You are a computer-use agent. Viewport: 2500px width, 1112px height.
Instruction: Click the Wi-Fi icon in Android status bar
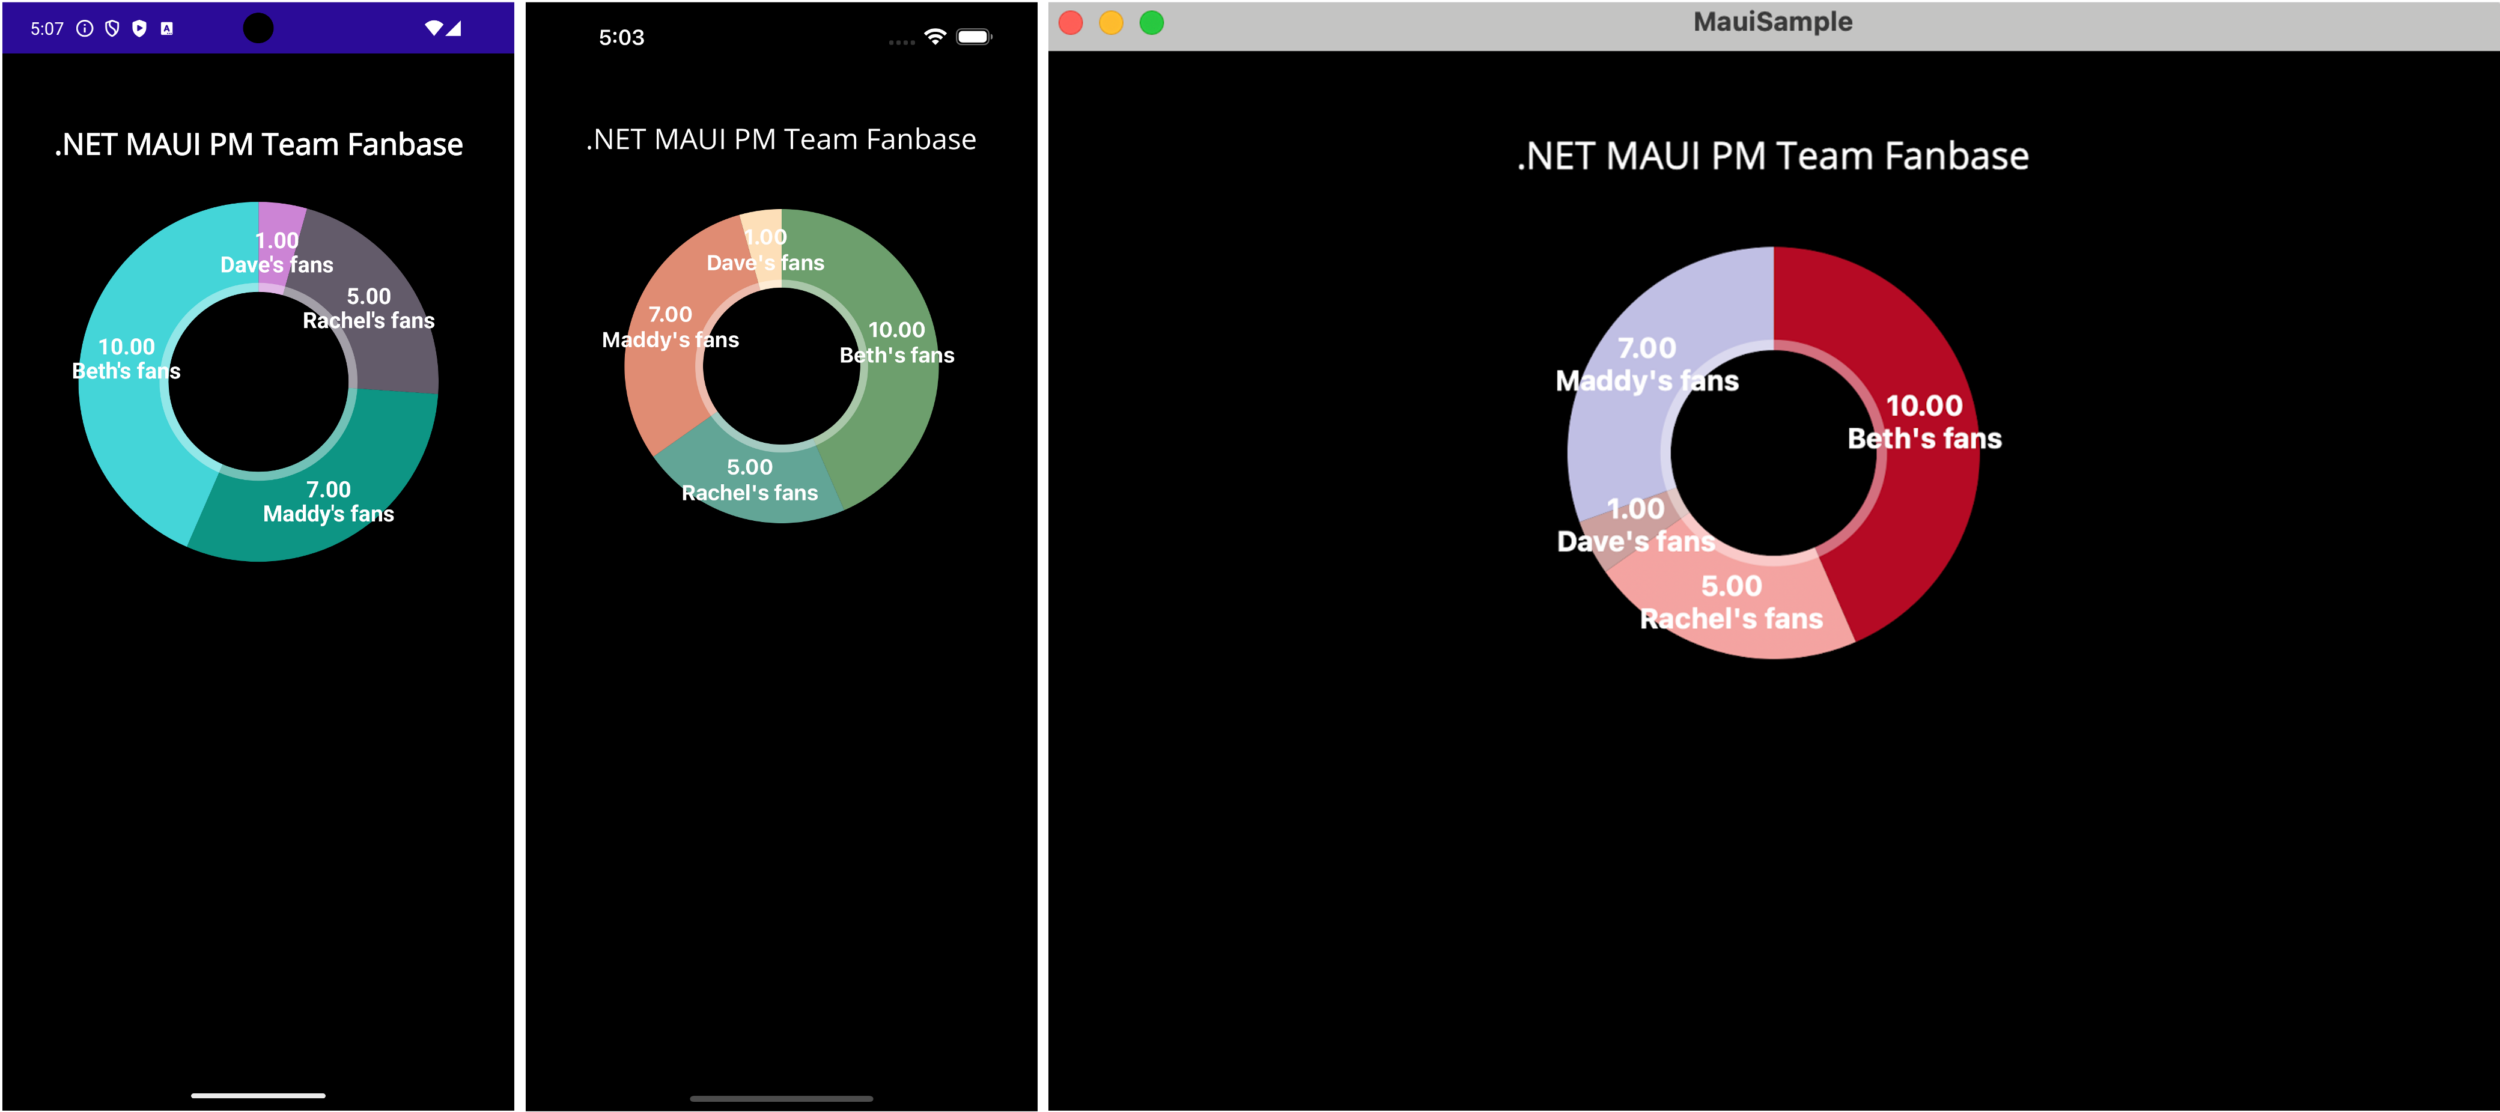[433, 28]
